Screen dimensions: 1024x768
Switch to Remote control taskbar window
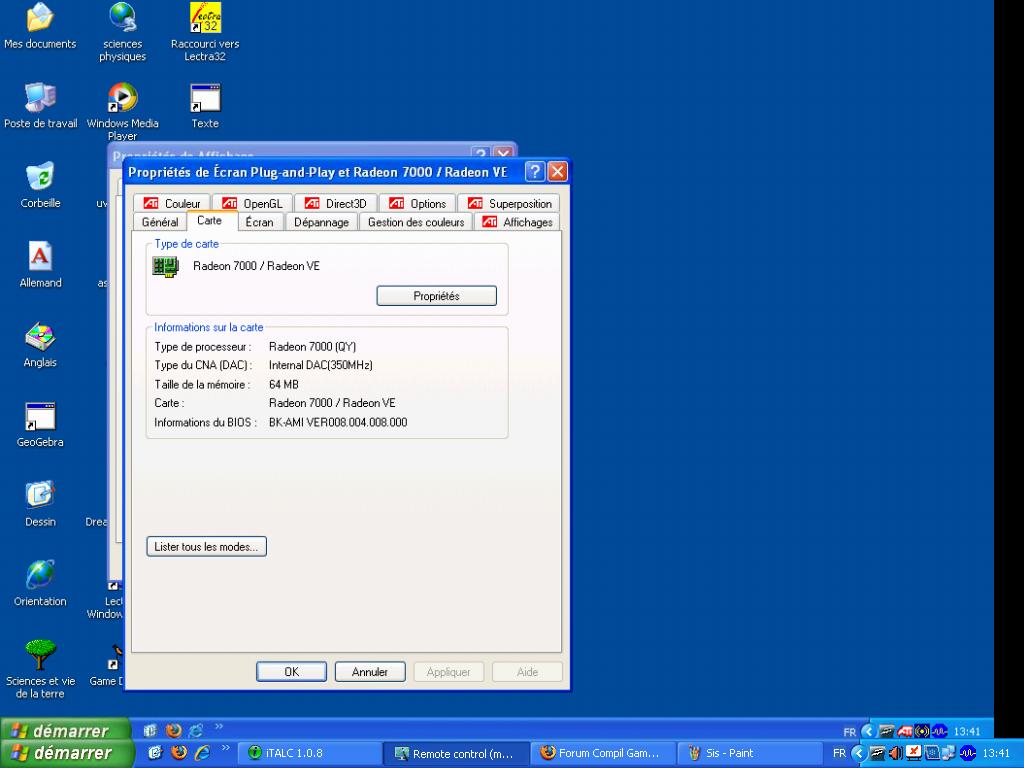tap(455, 753)
